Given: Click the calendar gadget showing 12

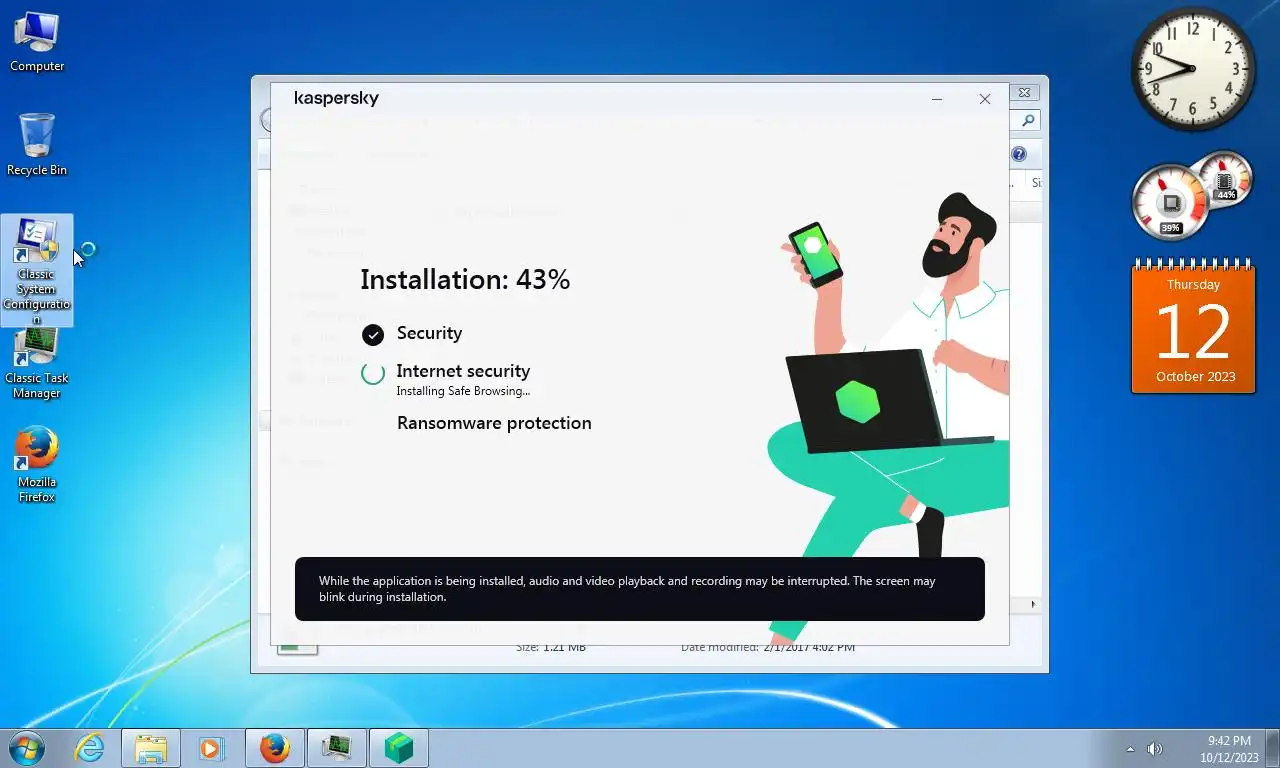Looking at the screenshot, I should pyautogui.click(x=1193, y=326).
